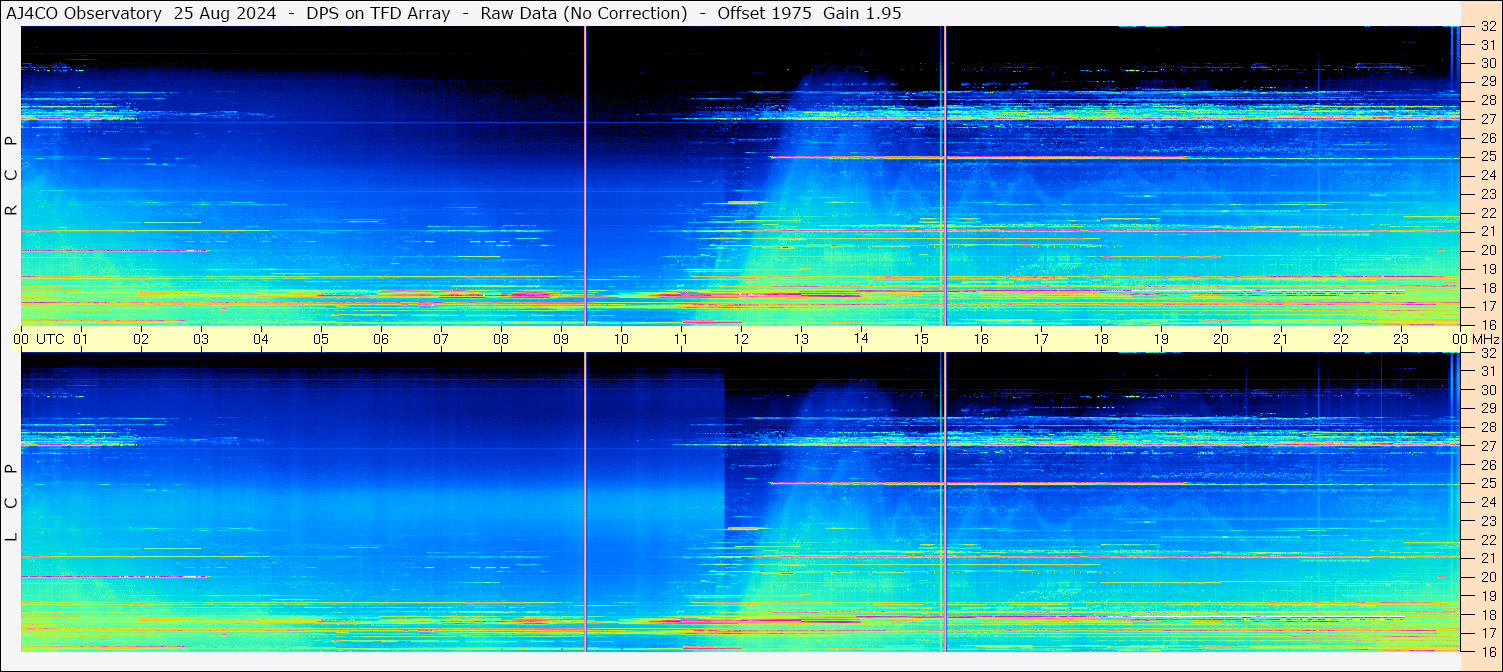
Task: Click the 07 hour mark on the time axis
Action: tap(441, 339)
